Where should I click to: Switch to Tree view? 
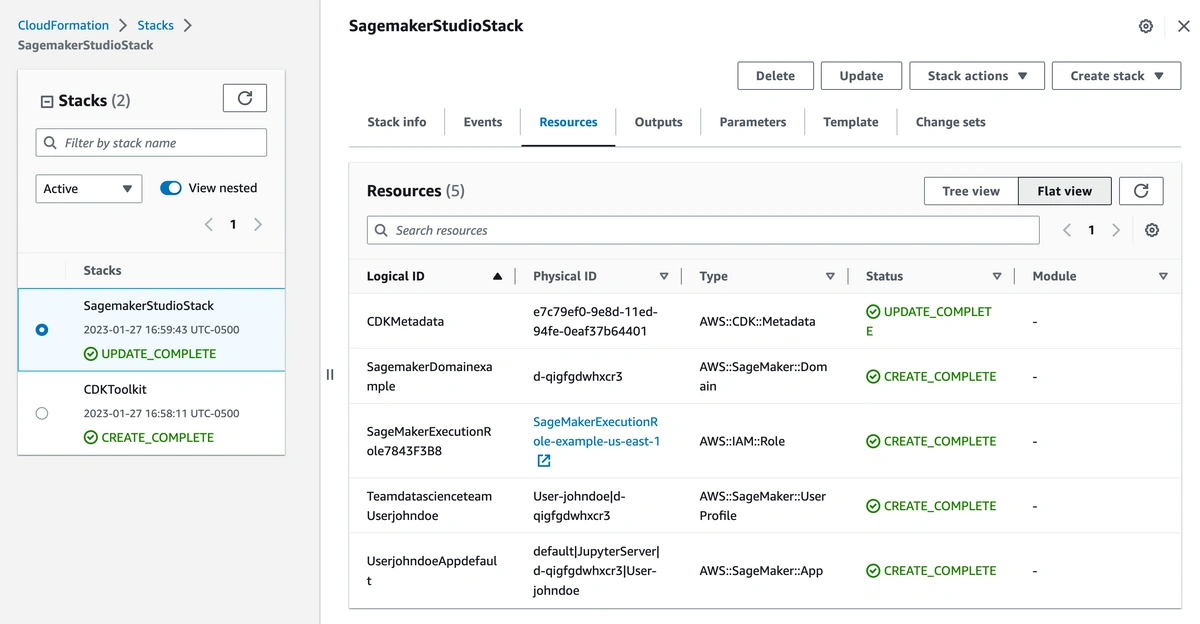pos(971,191)
